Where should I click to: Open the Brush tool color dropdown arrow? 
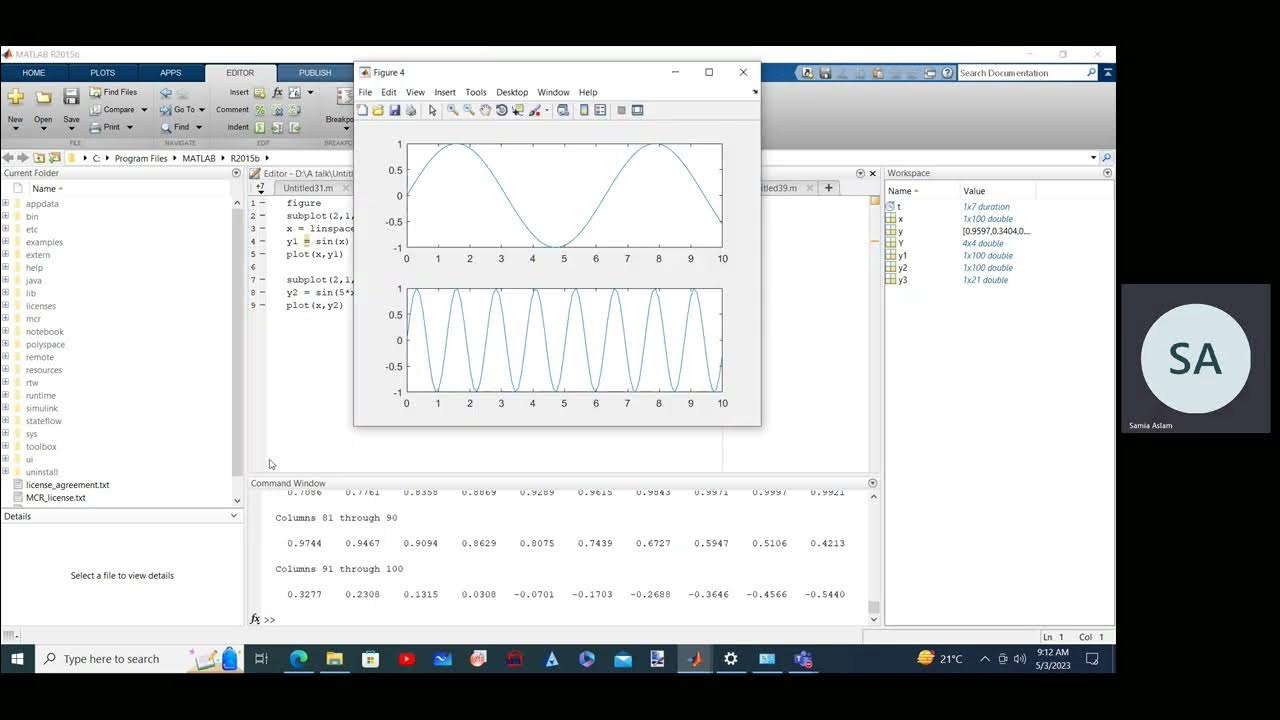click(546, 110)
